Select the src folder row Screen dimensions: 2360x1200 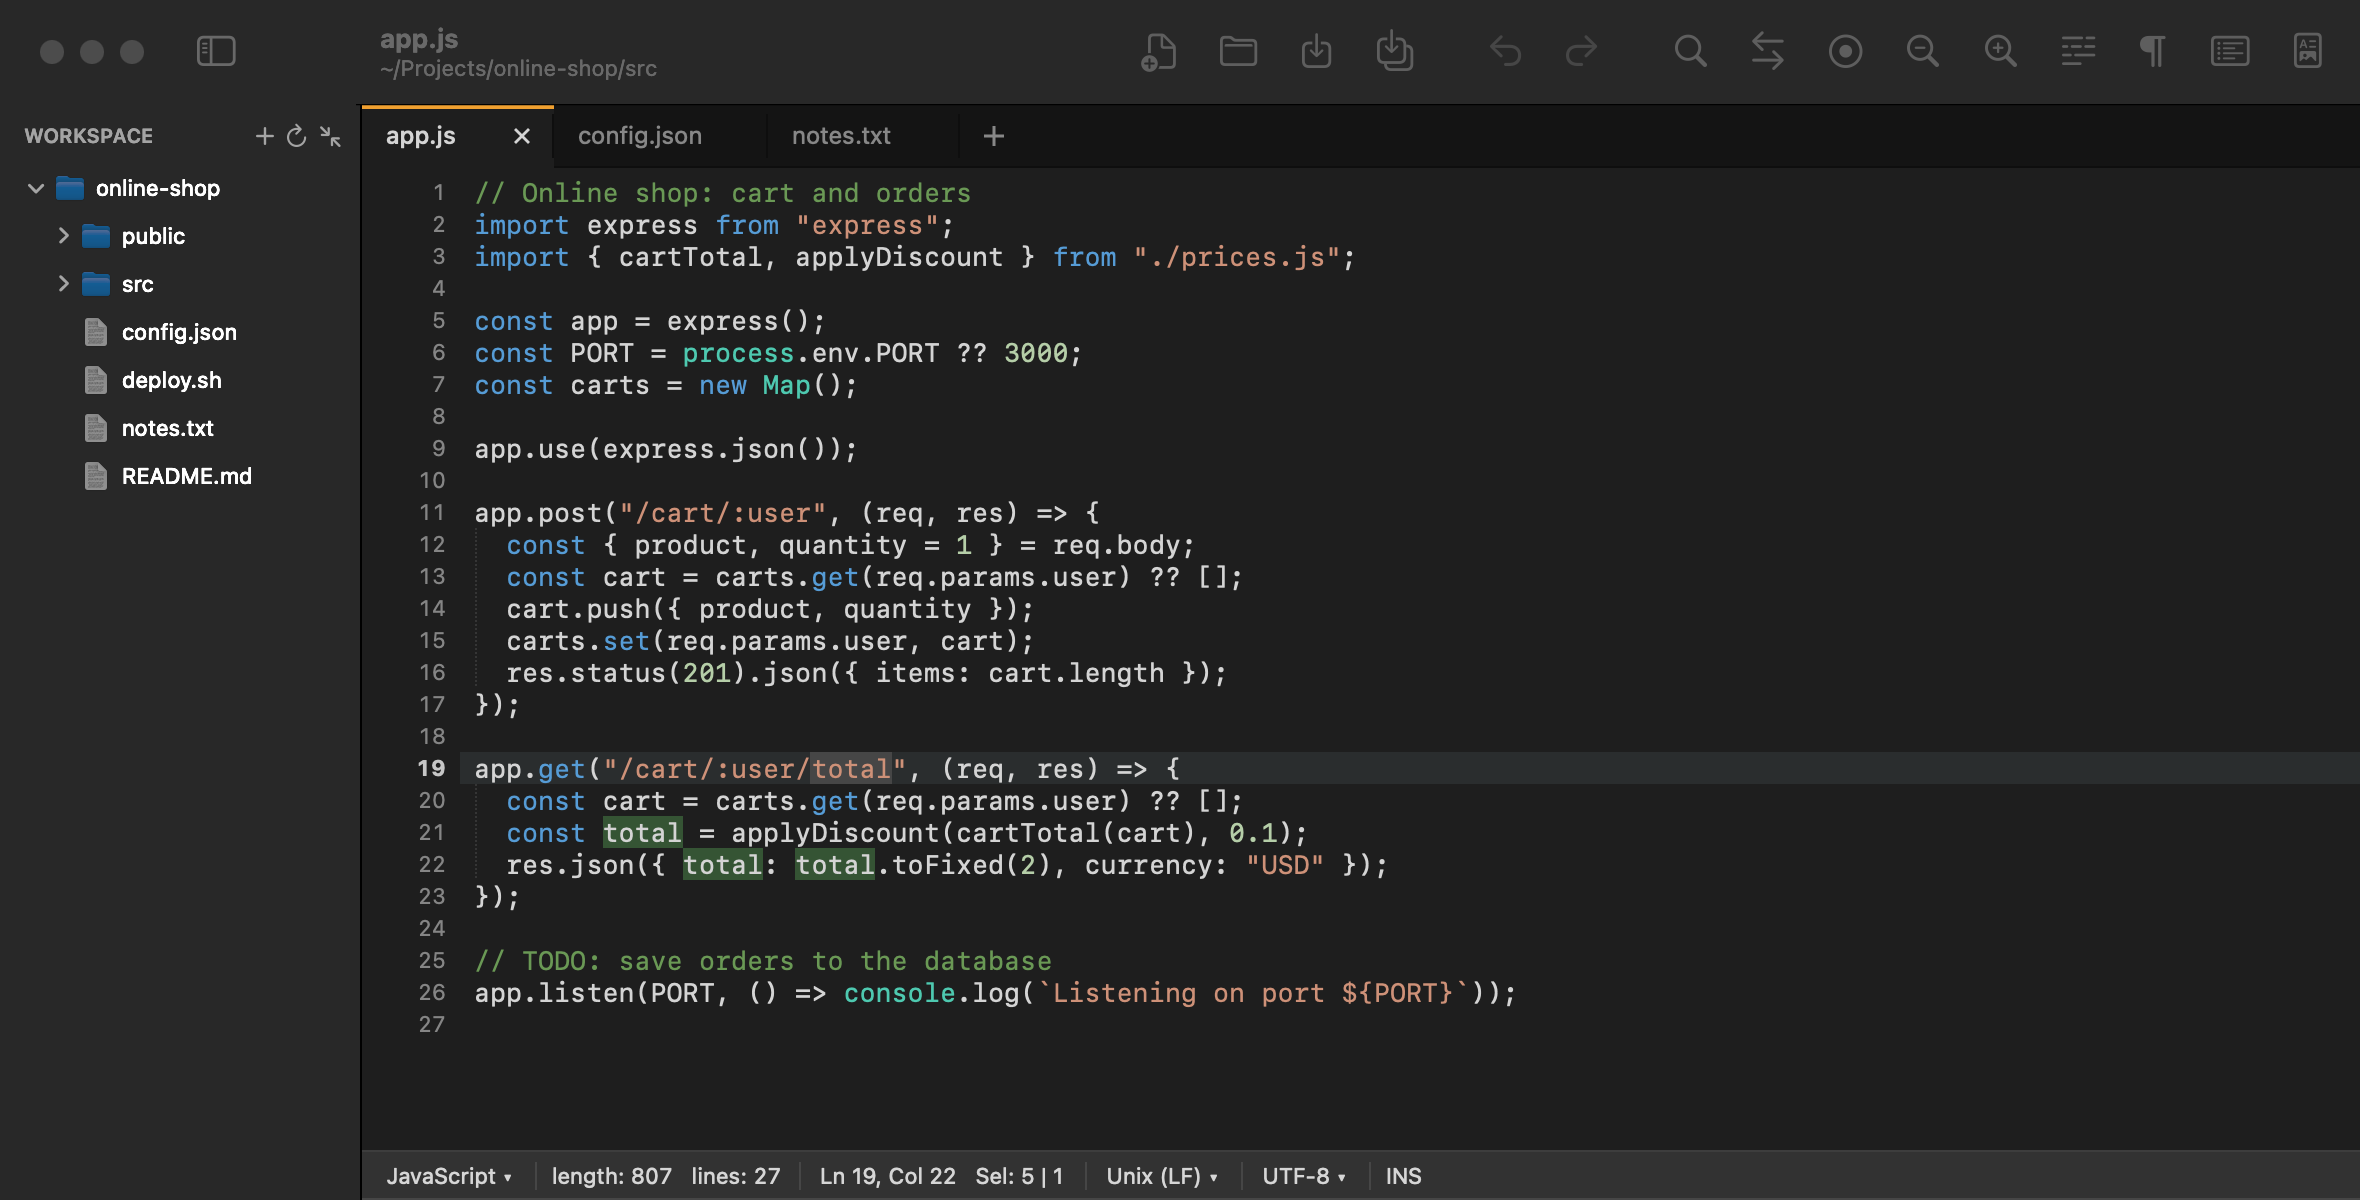tap(180, 284)
